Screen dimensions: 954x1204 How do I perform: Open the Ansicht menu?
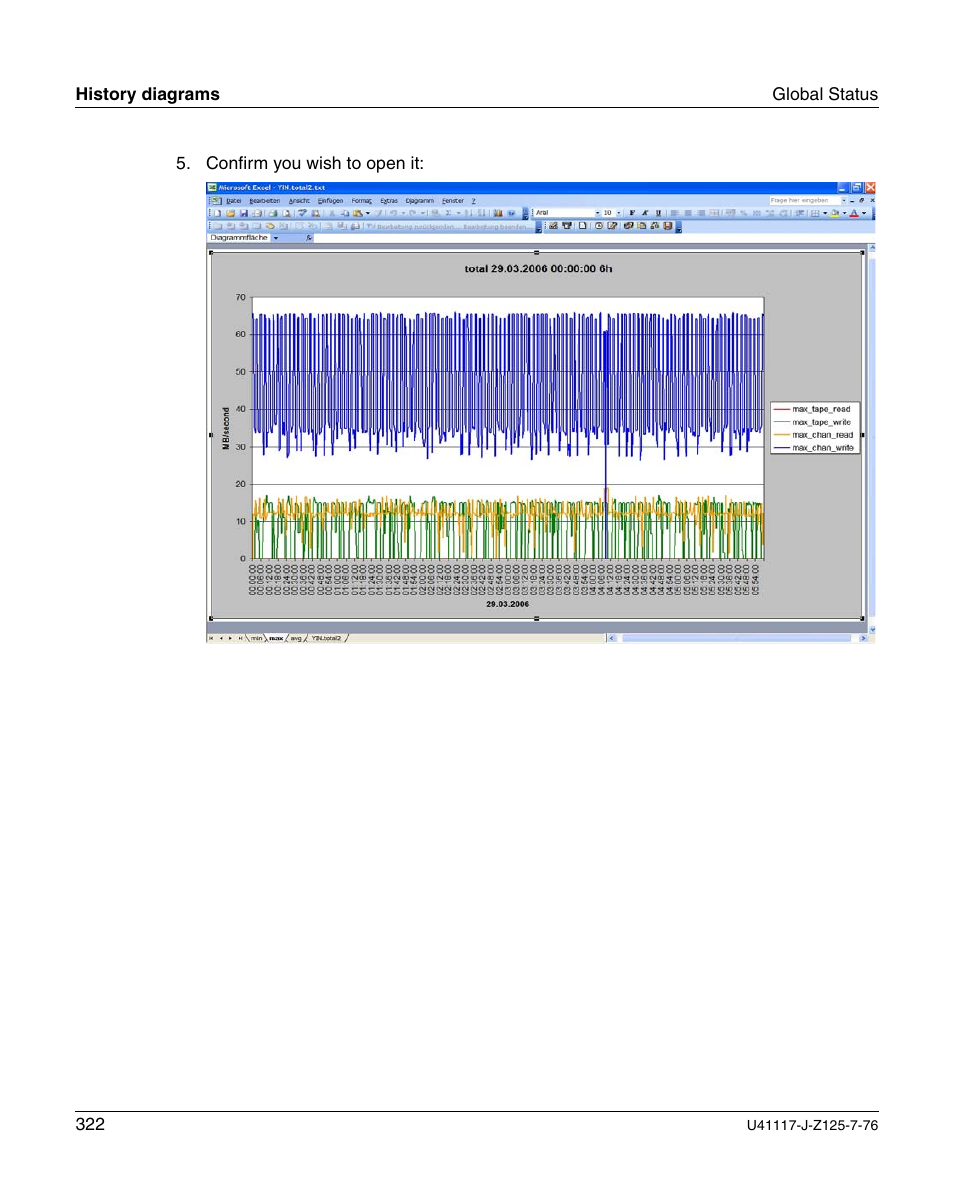coord(299,201)
